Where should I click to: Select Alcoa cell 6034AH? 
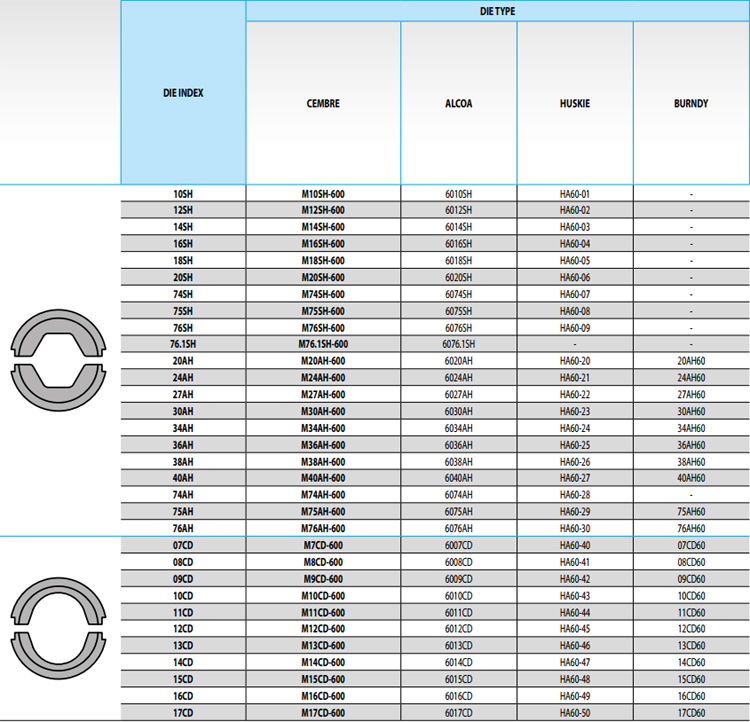(x=459, y=428)
